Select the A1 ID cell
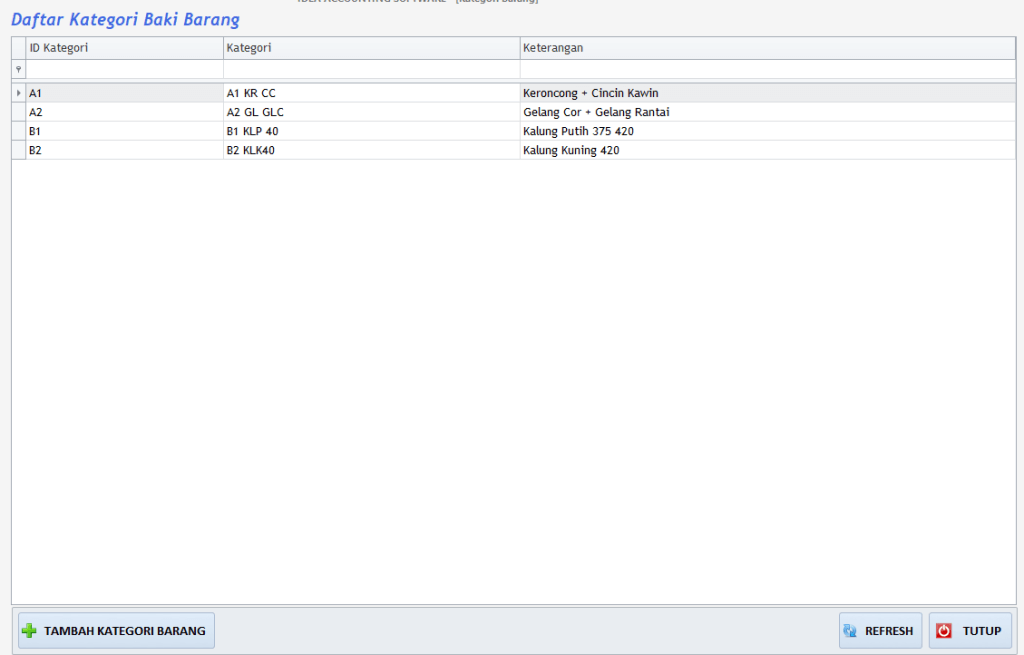The width and height of the screenshot is (1024, 655). (x=124, y=93)
